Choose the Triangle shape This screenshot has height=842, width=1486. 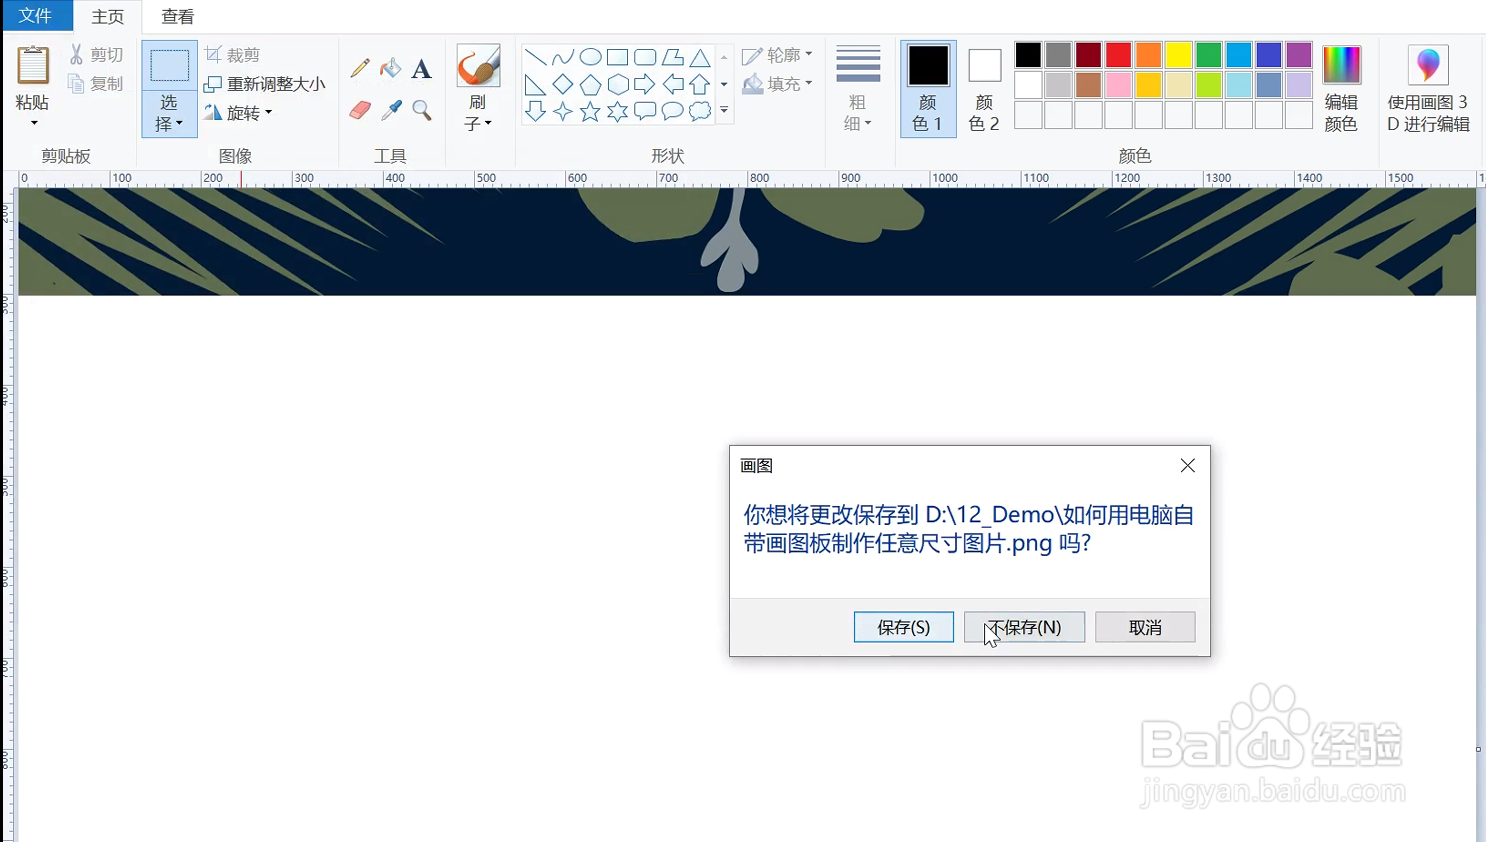point(700,57)
